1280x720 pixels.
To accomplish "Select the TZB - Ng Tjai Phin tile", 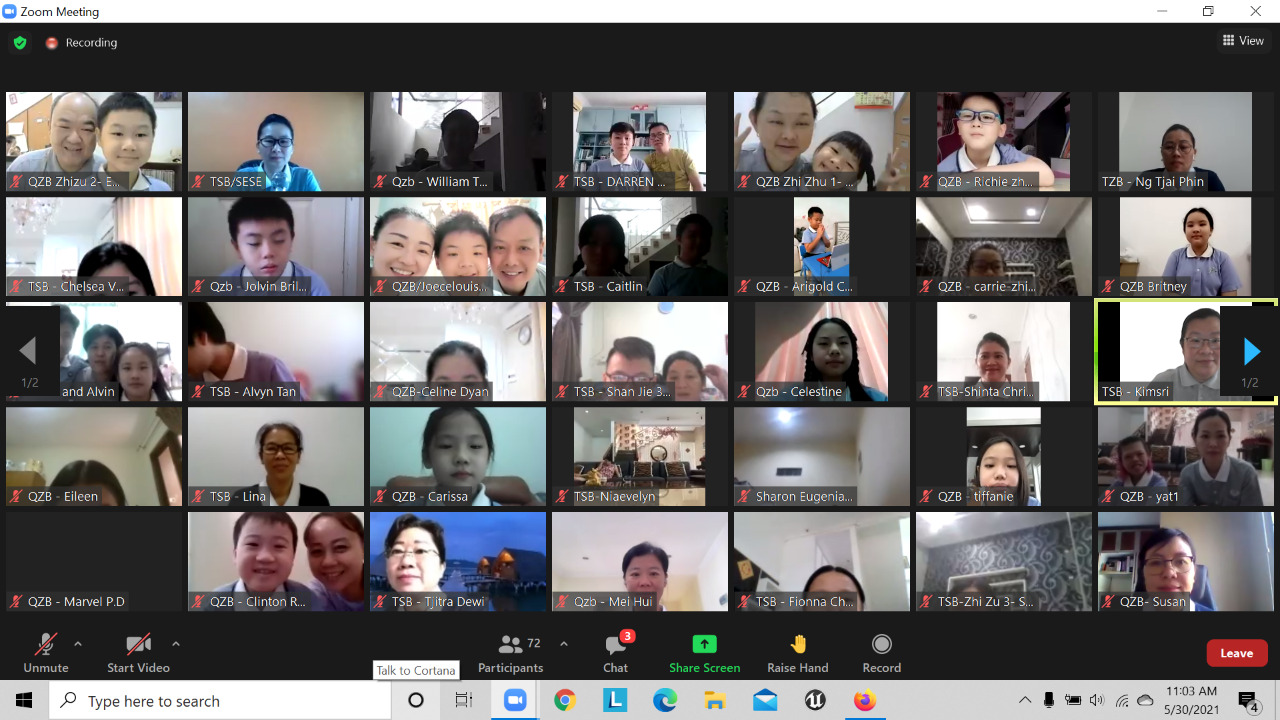I will click(x=1186, y=142).
